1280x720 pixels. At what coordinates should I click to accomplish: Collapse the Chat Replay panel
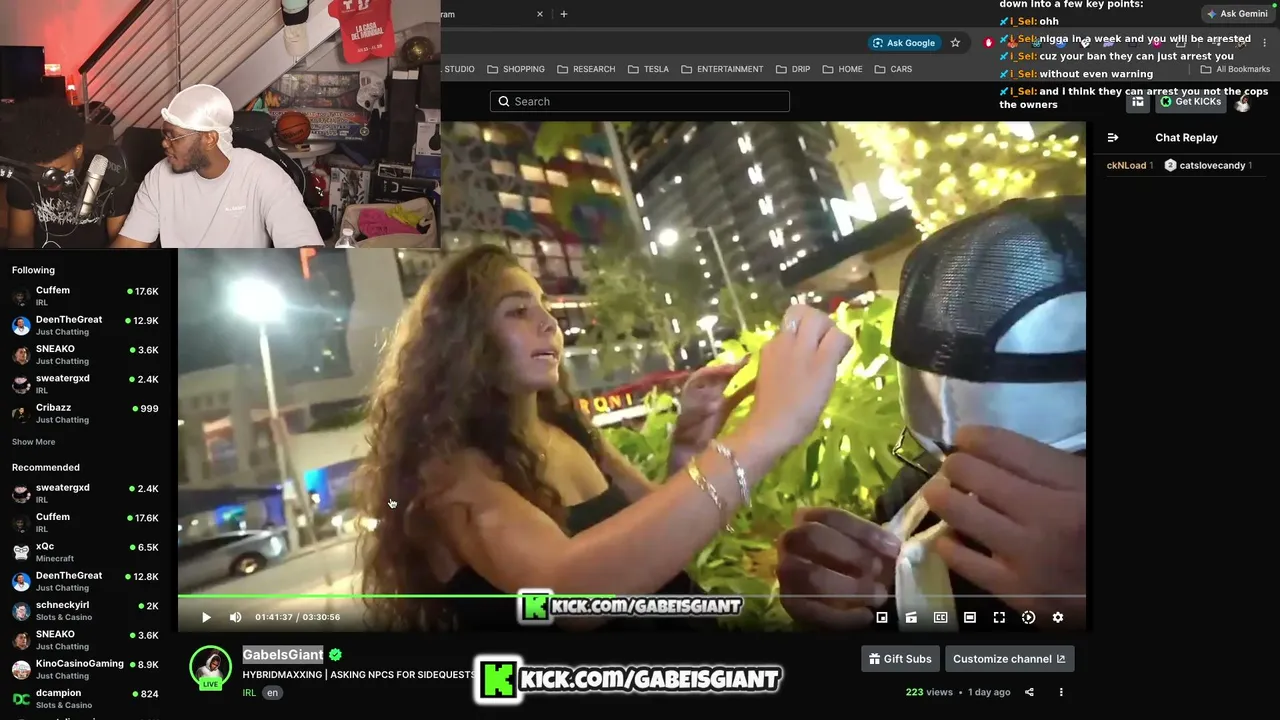coord(1113,138)
